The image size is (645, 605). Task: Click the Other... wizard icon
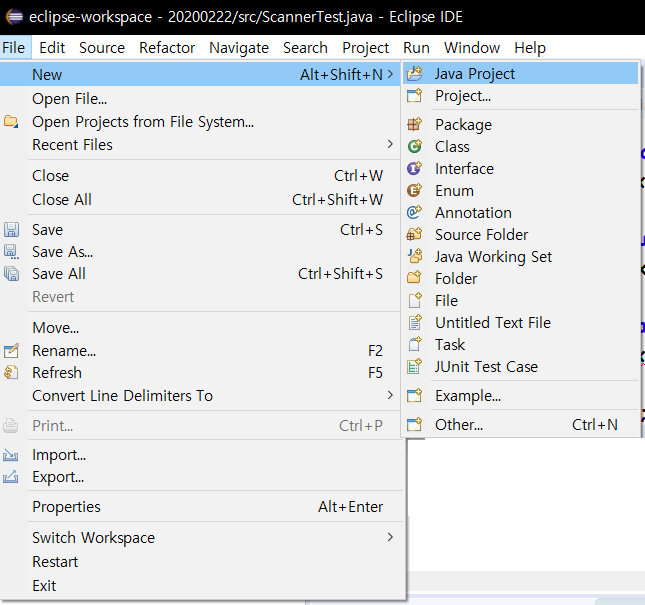[414, 424]
